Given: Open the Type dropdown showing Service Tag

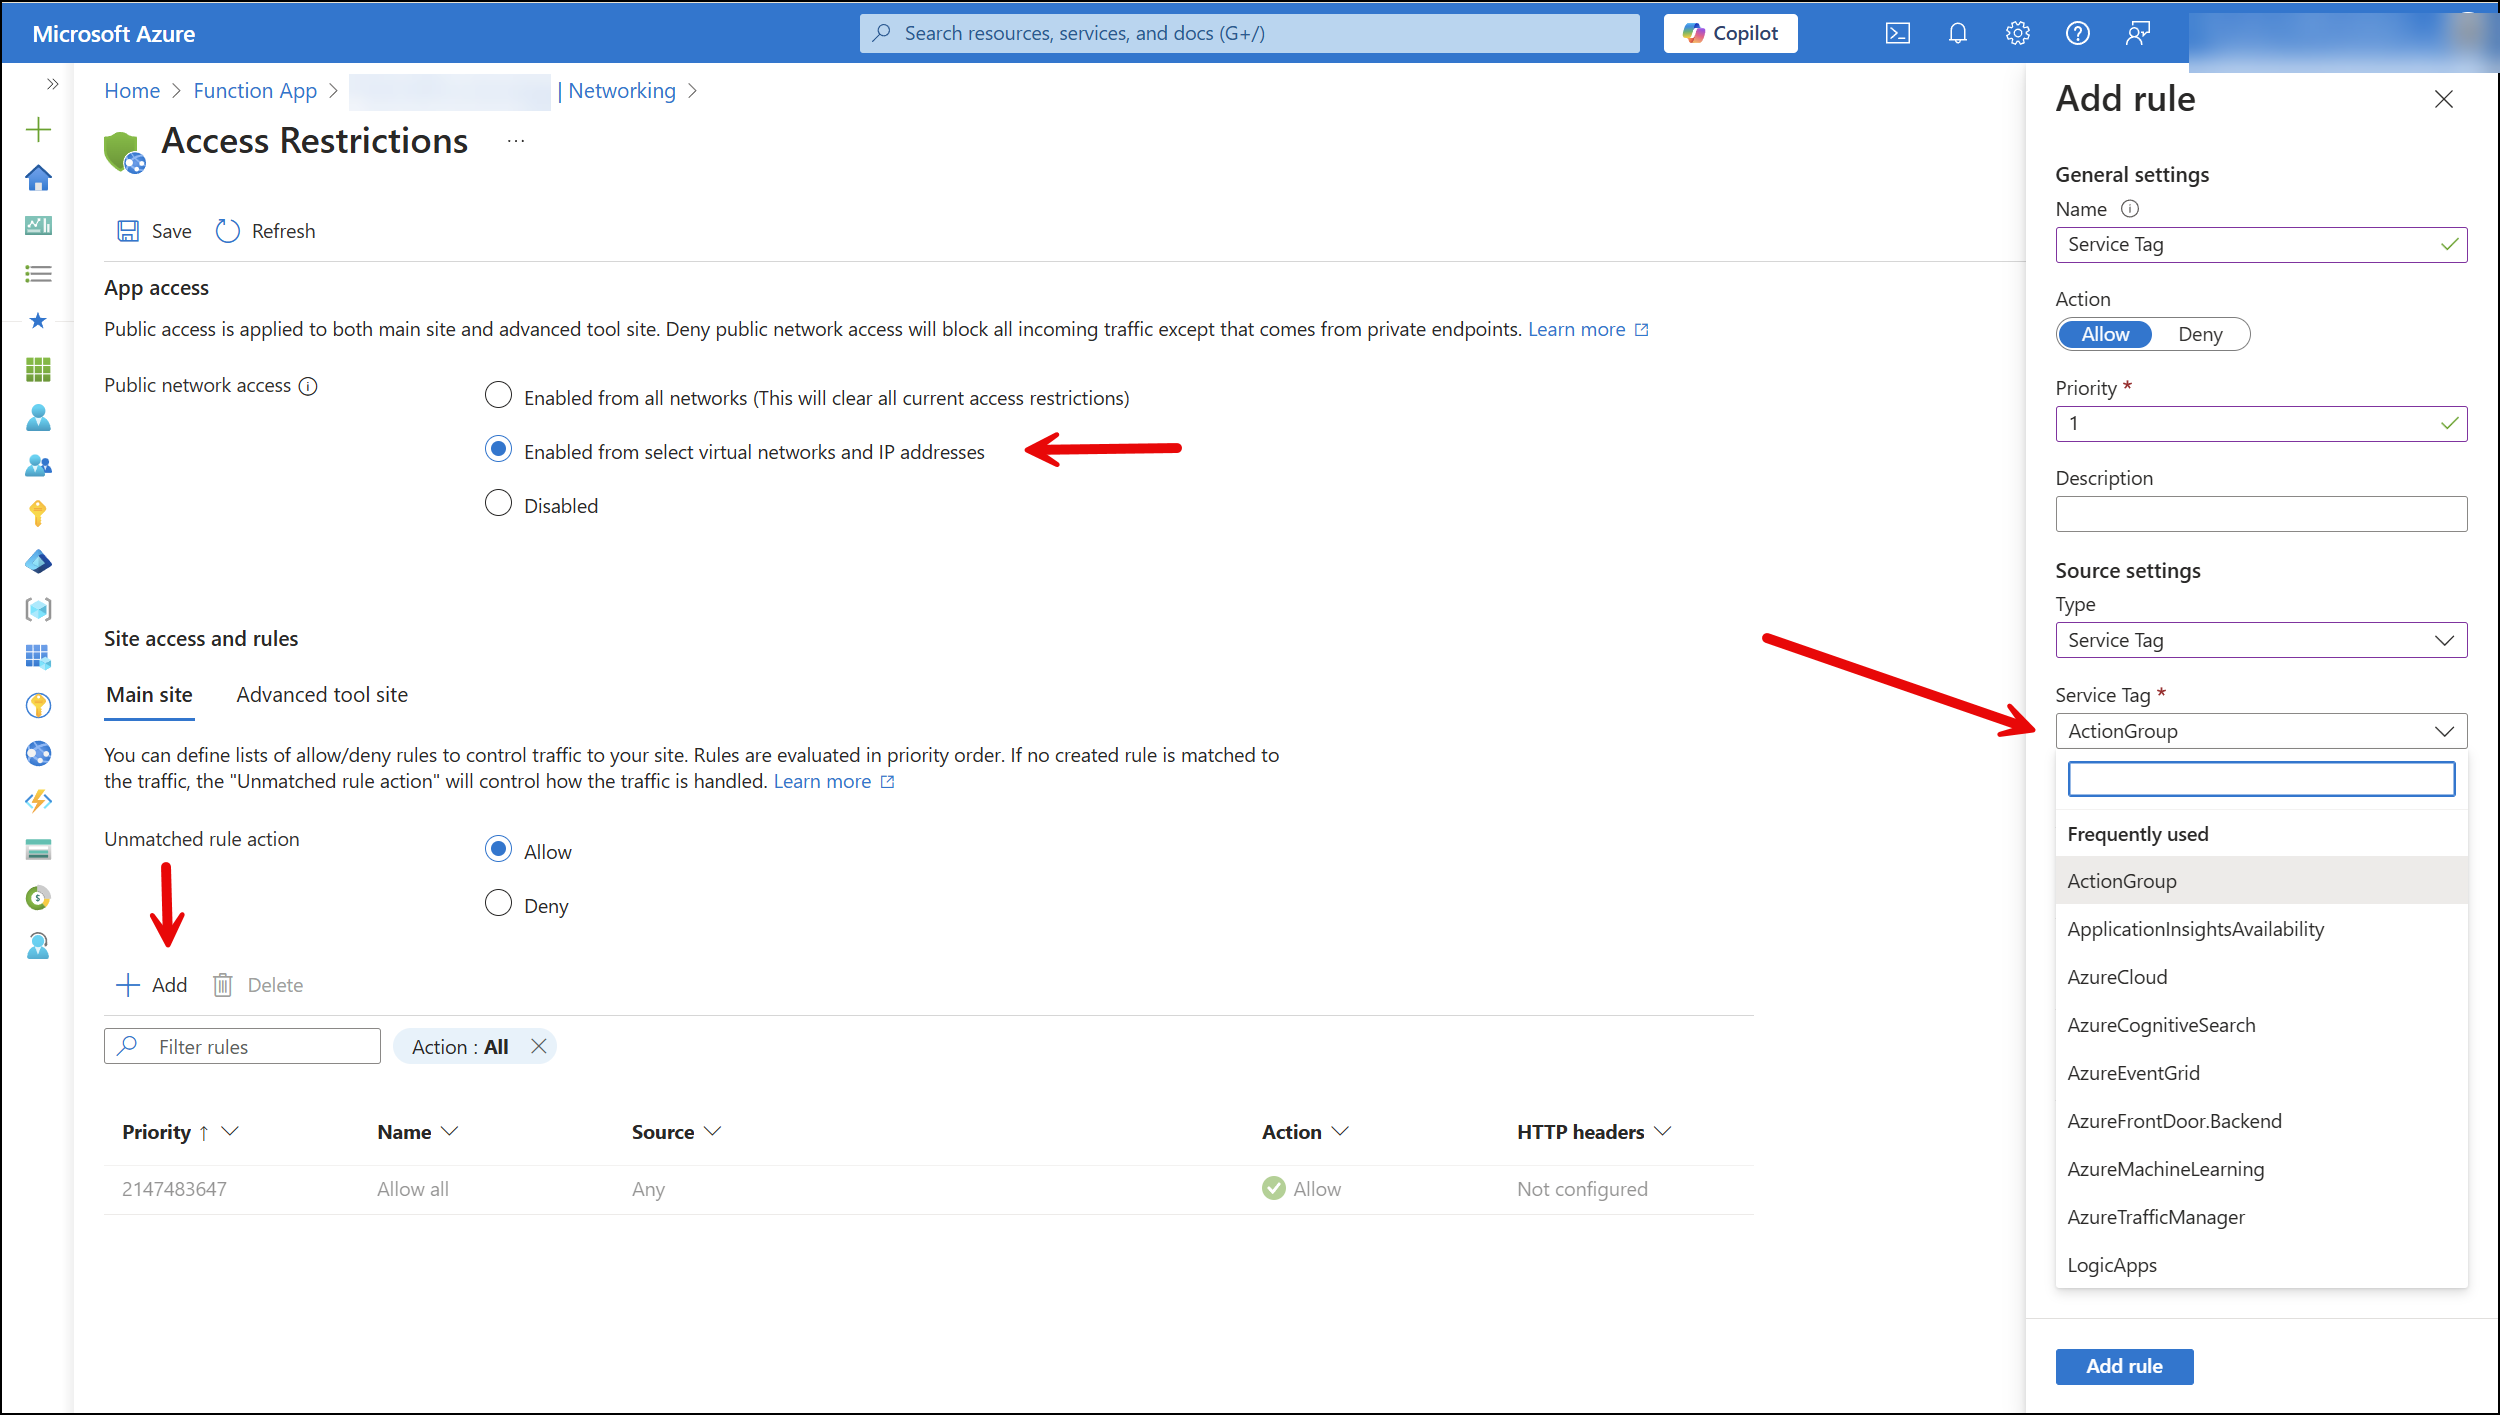Looking at the screenshot, I should tap(2261, 640).
